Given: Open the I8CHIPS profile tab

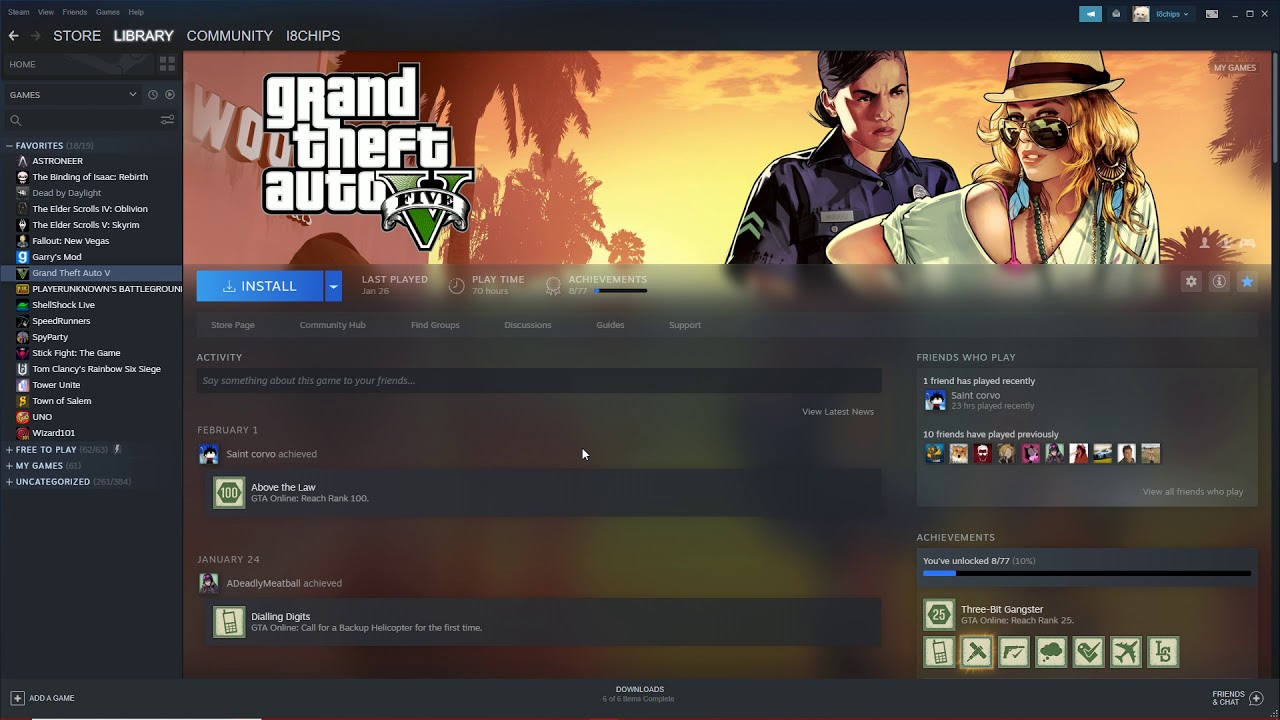Looking at the screenshot, I should point(313,35).
